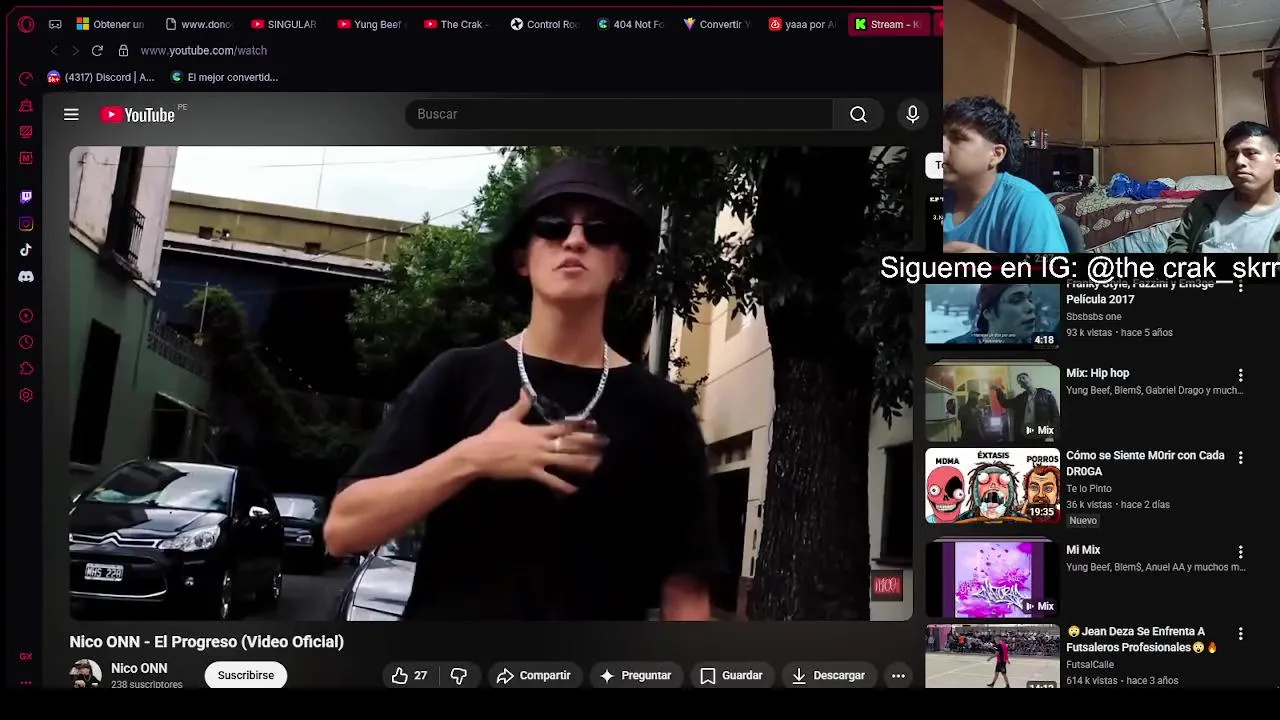
Task: View site security lock information
Action: point(123,50)
